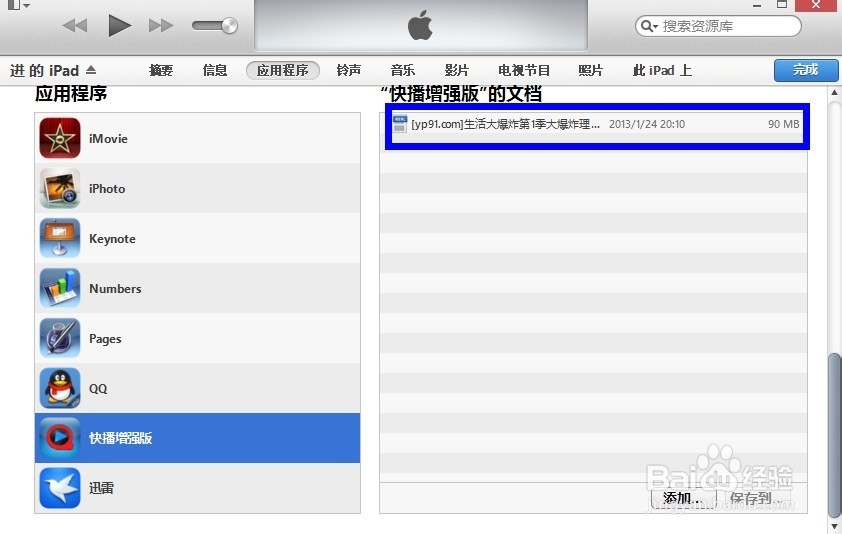The height and width of the screenshot is (534, 842).
Task: Select the 应用程序 tab
Action: 283,70
